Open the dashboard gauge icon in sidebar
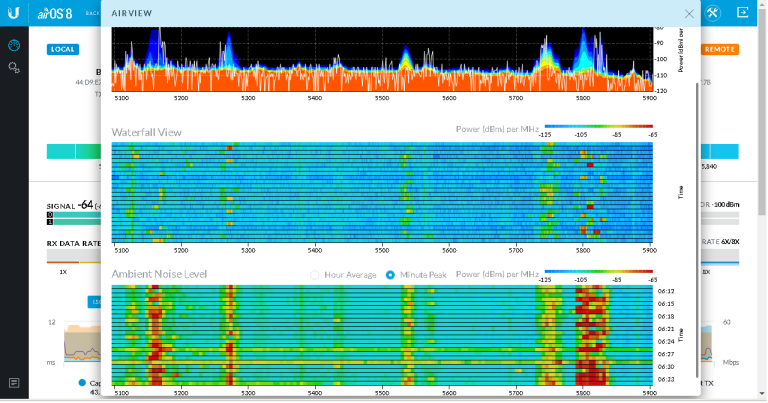The width and height of the screenshot is (768, 403). click(x=14, y=46)
